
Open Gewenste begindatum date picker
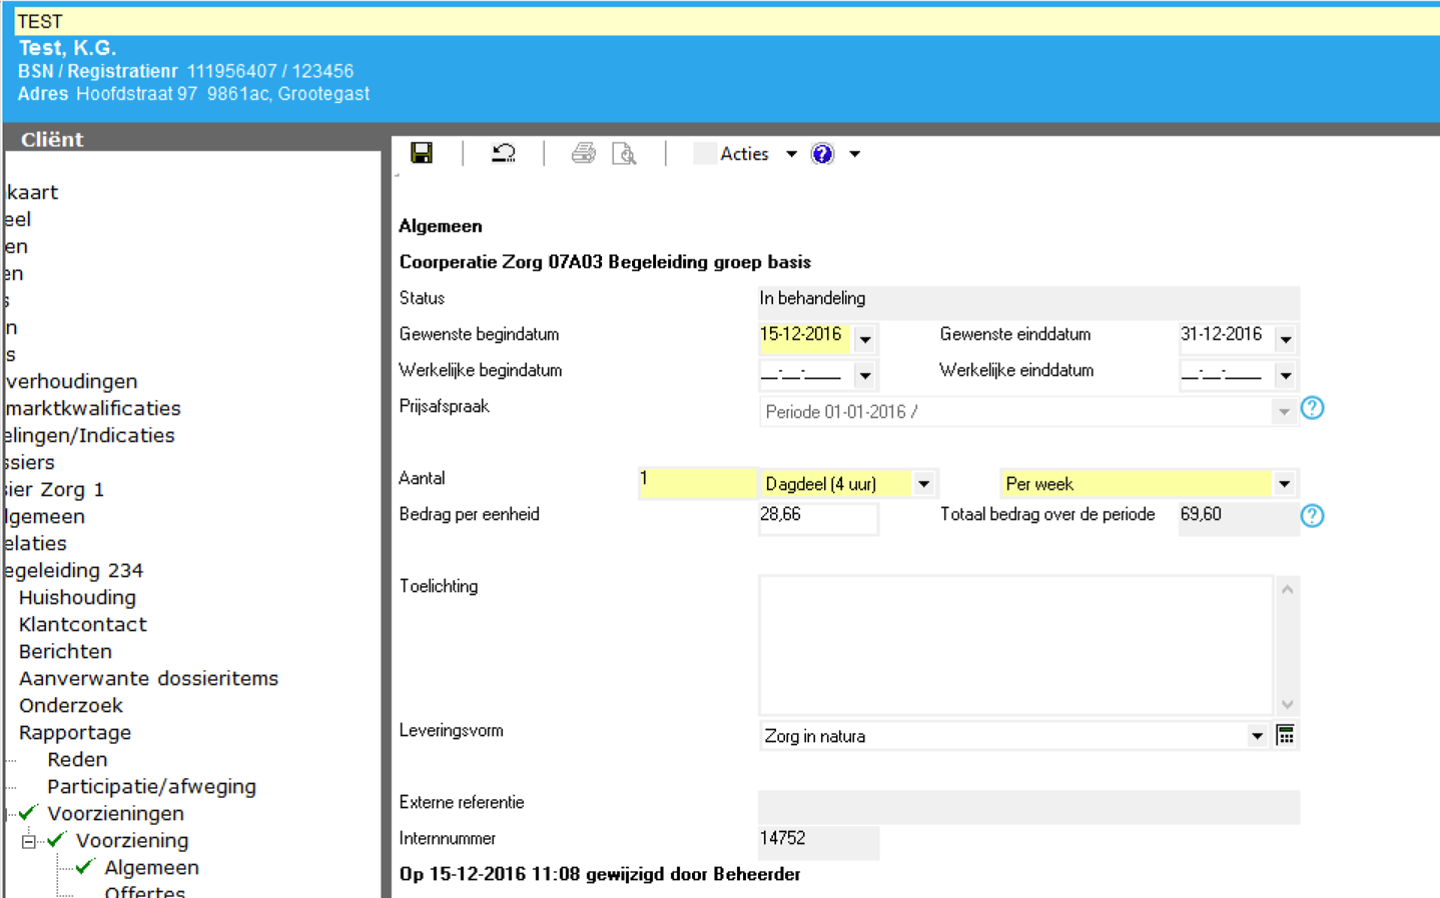pyautogui.click(x=865, y=340)
